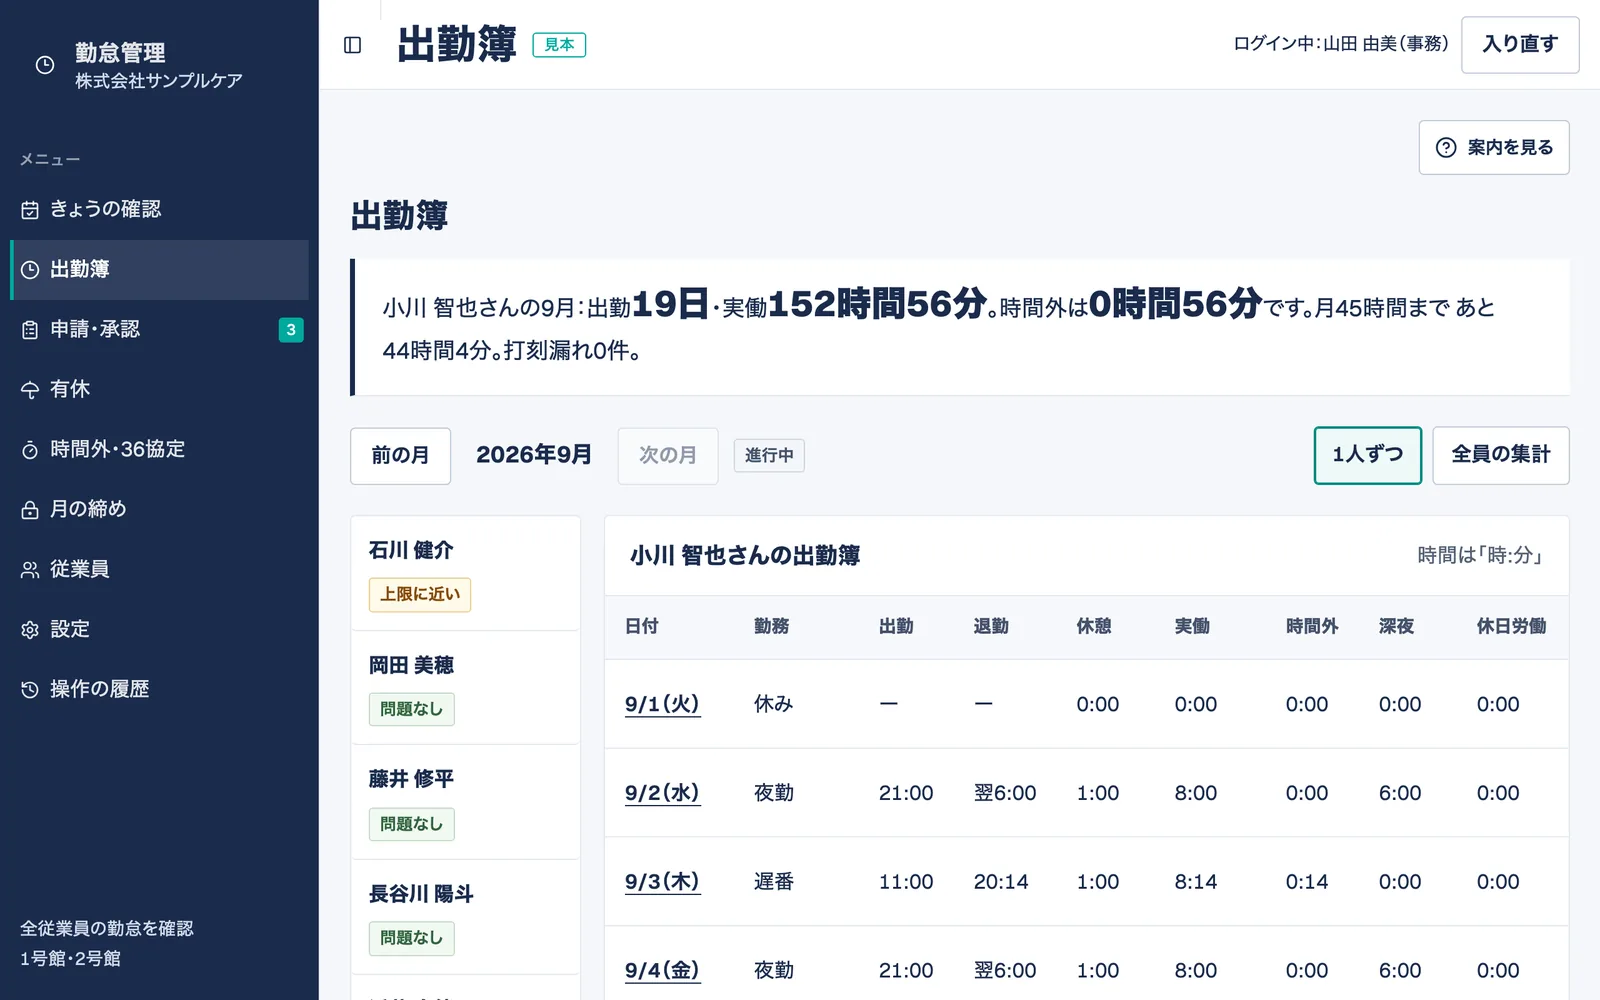Click the timer icon for 時間外・36協定
This screenshot has height=1000, width=1600.
[30, 450]
